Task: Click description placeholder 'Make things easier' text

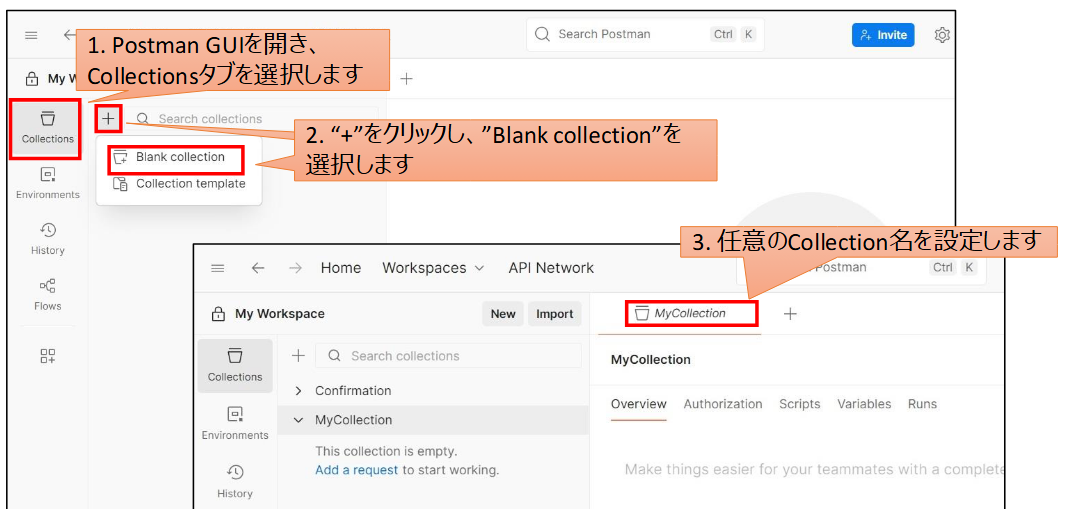Action: 814,470
